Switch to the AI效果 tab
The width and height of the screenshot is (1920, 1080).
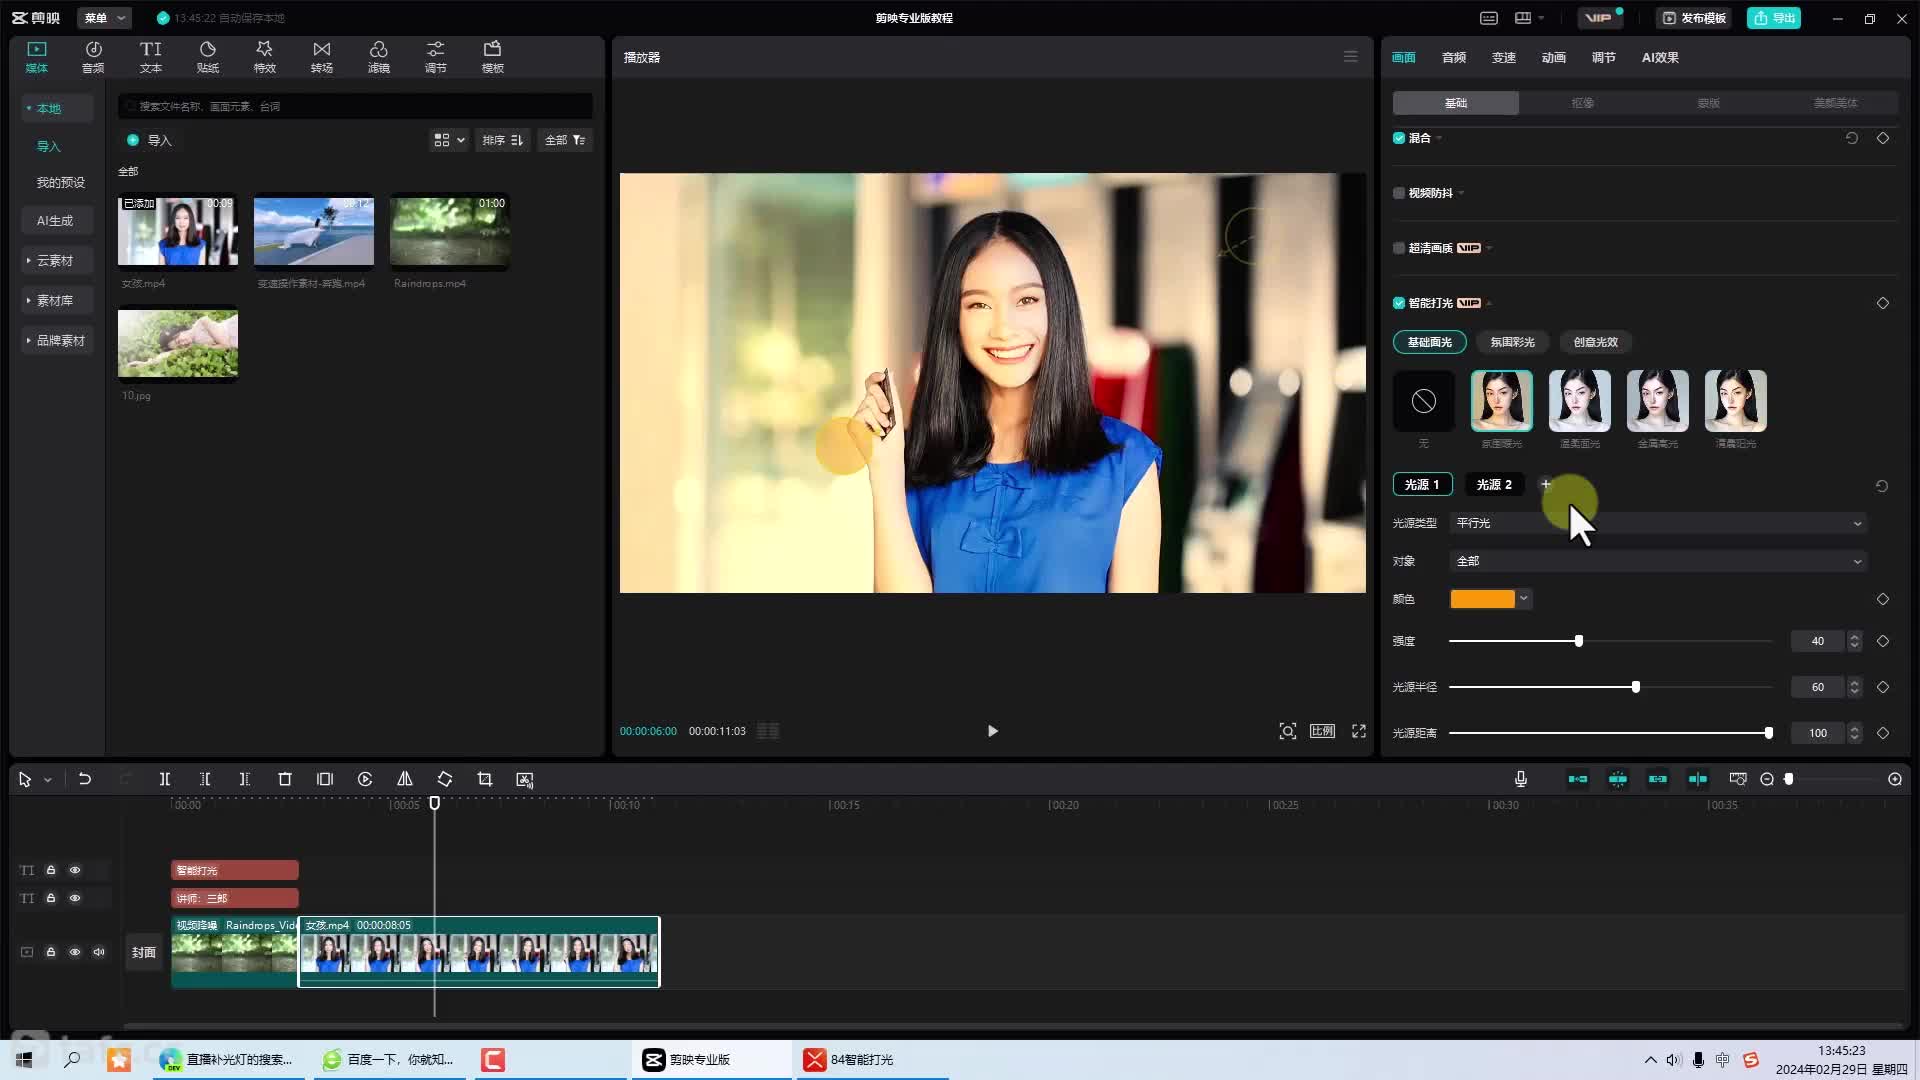(x=1660, y=57)
